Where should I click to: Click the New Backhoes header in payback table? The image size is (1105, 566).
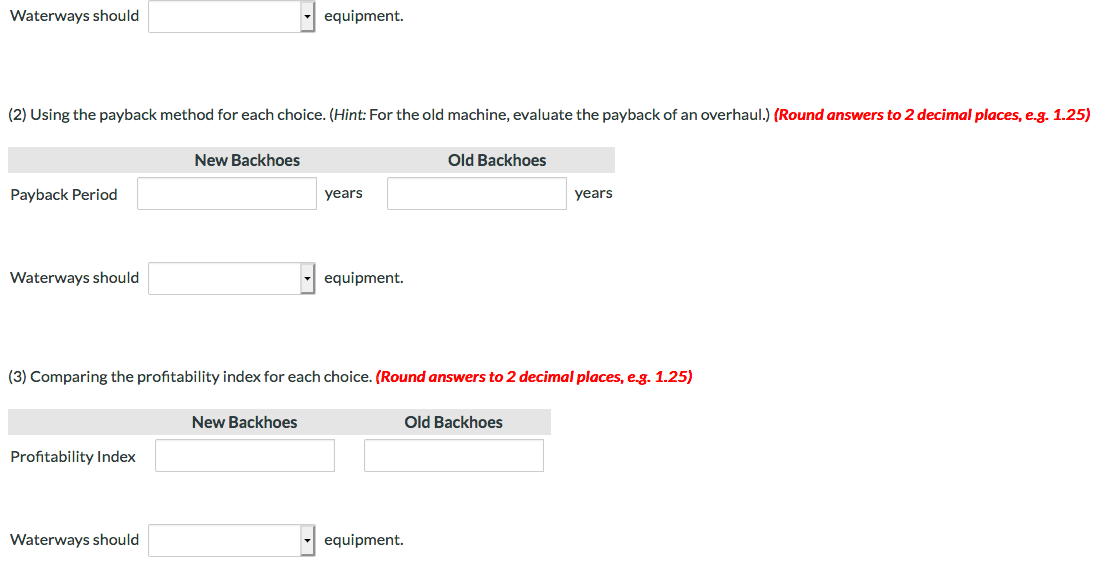point(247,161)
